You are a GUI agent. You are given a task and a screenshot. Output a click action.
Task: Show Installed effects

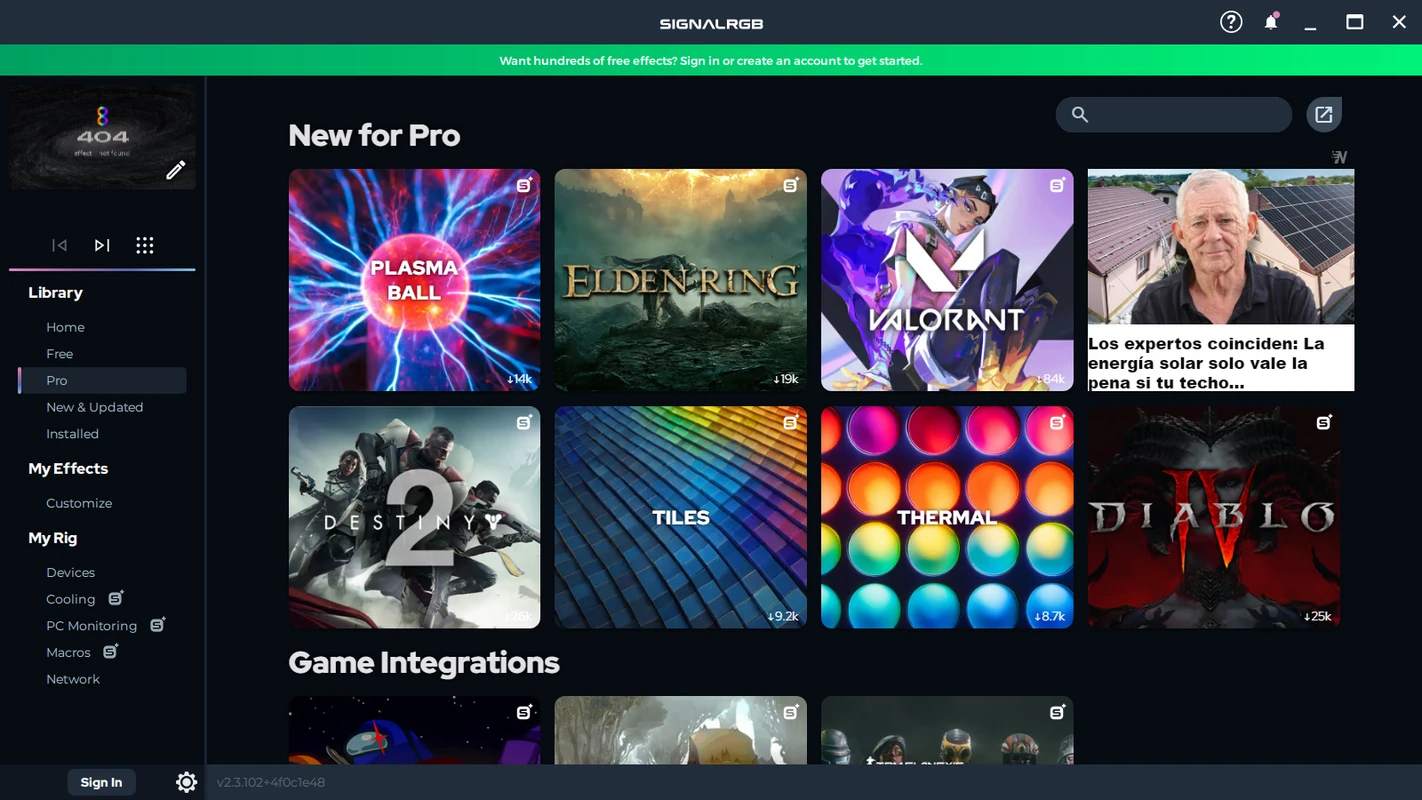pyautogui.click(x=72, y=434)
